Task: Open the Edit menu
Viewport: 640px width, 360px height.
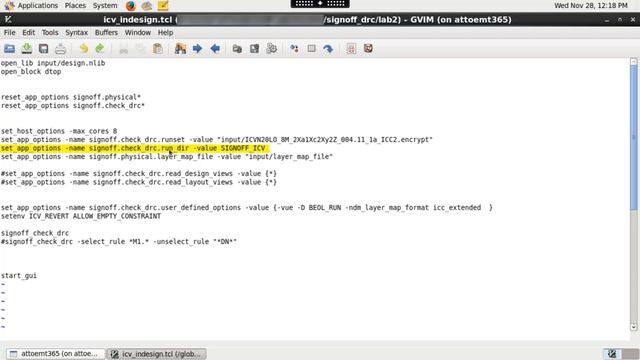Action: [29, 33]
